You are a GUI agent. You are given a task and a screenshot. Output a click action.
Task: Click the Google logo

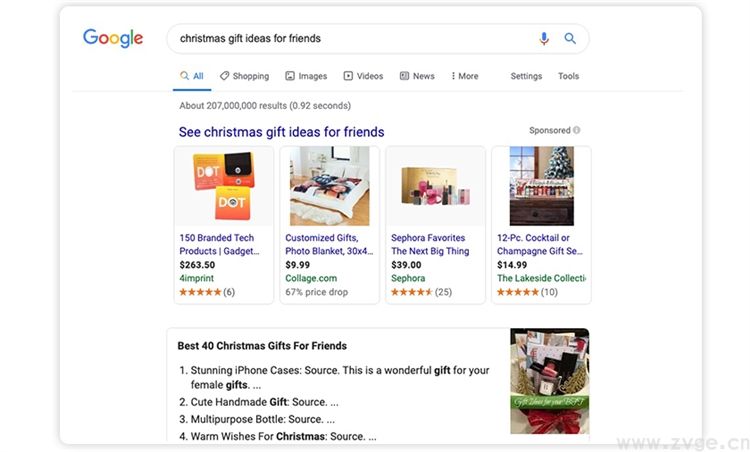tap(113, 39)
